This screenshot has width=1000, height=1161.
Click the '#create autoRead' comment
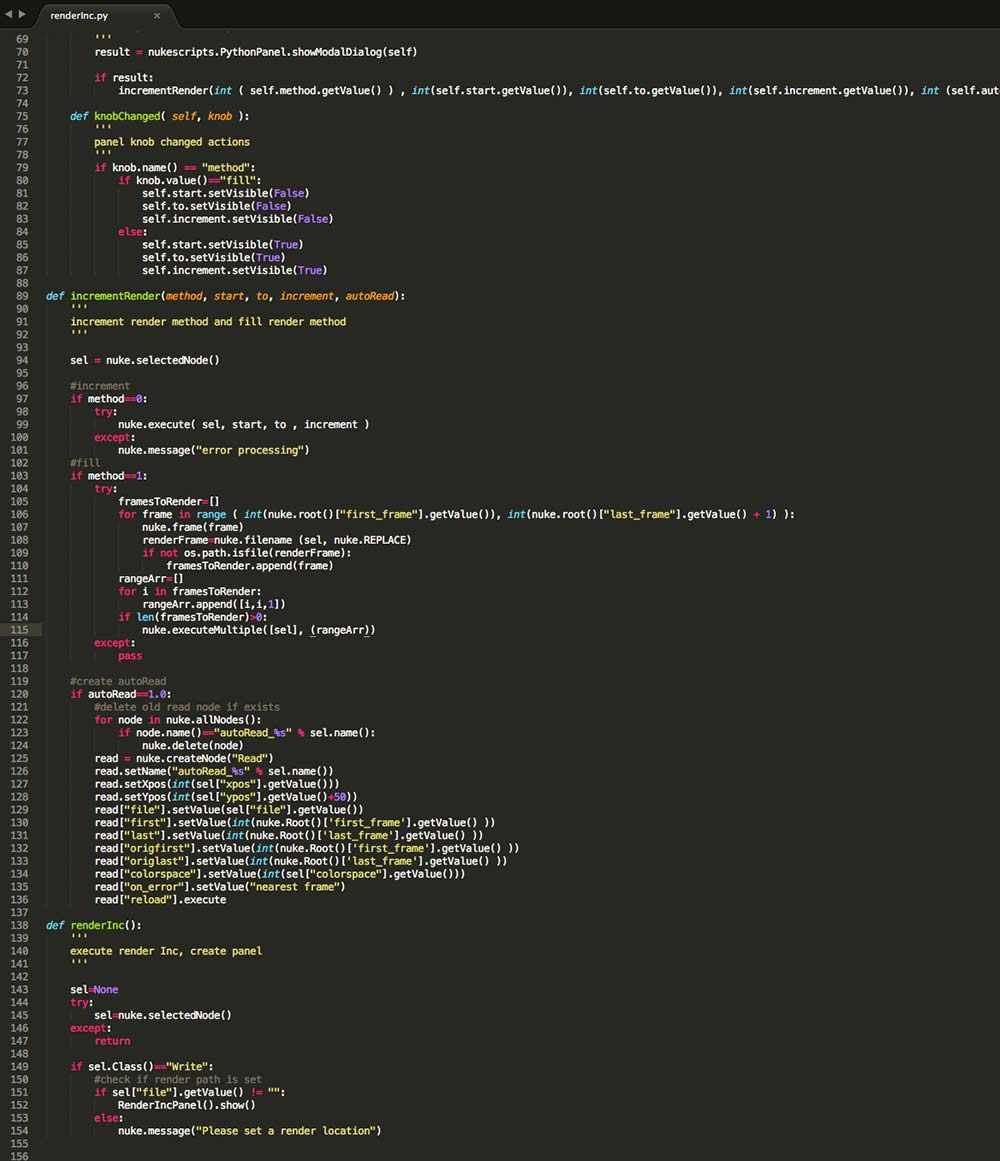click(118, 681)
